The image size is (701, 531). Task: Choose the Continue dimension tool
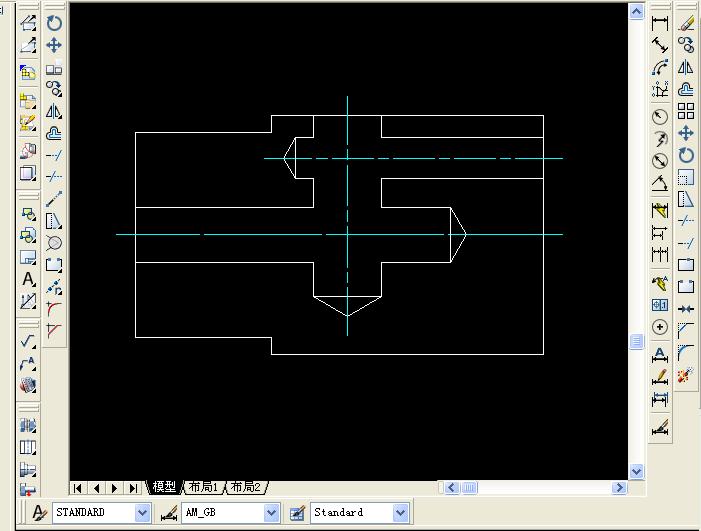coord(659,254)
